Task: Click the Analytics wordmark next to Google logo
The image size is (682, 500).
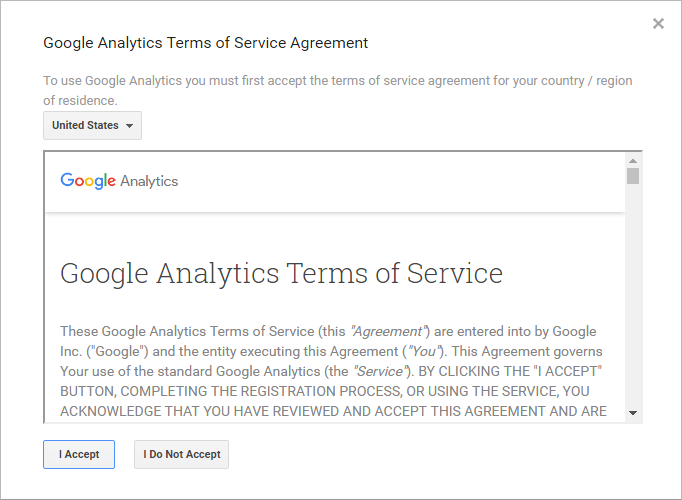Action: tap(149, 181)
